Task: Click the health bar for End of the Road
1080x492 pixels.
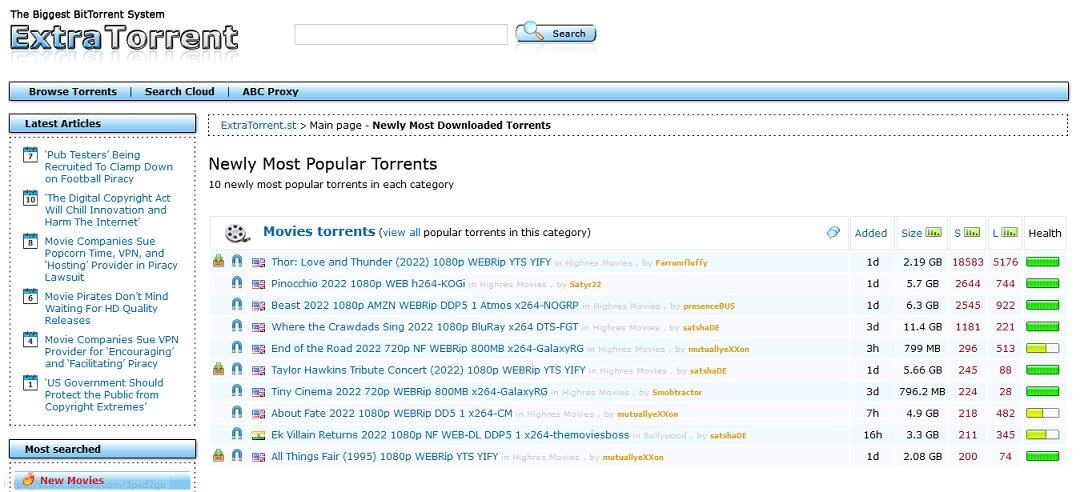Action: pos(1042,349)
